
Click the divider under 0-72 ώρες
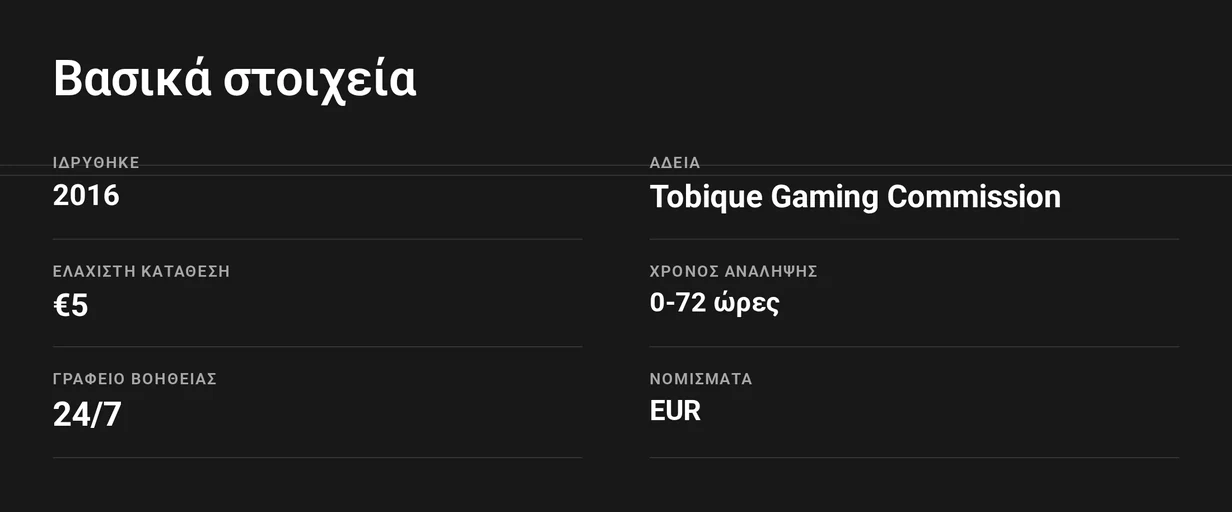pyautogui.click(x=914, y=347)
